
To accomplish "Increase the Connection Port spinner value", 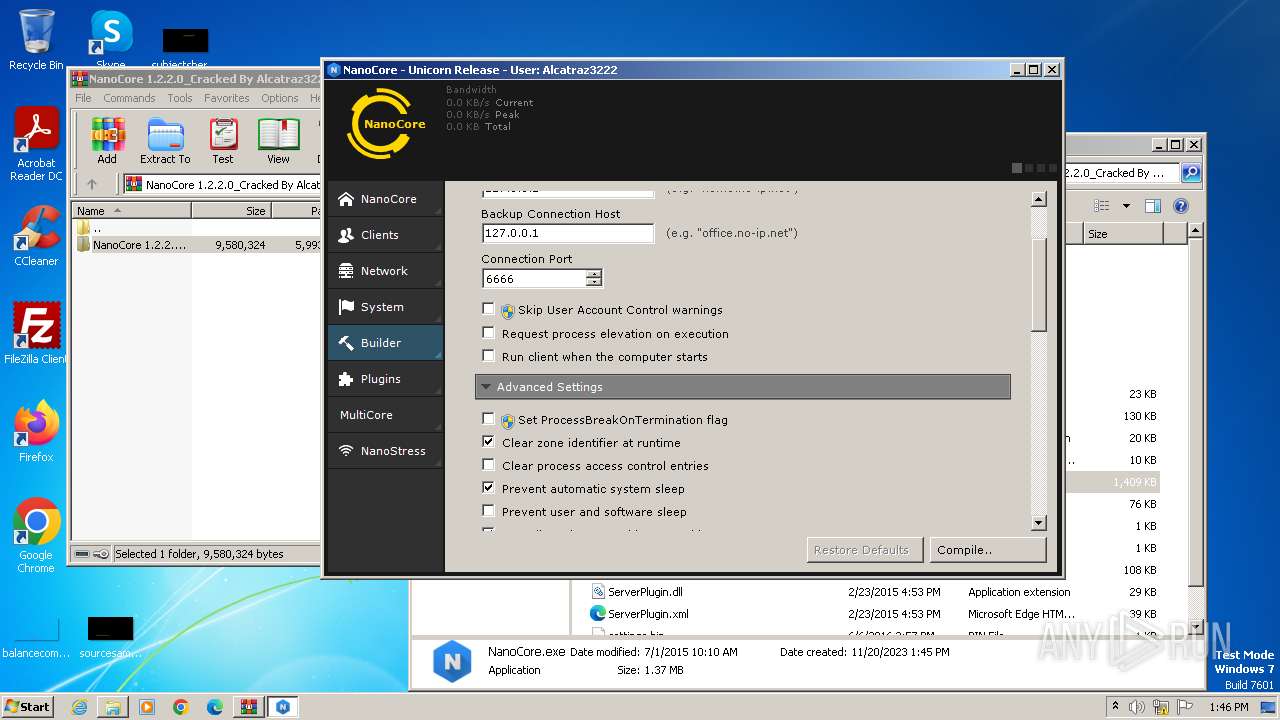I will pyautogui.click(x=594, y=274).
